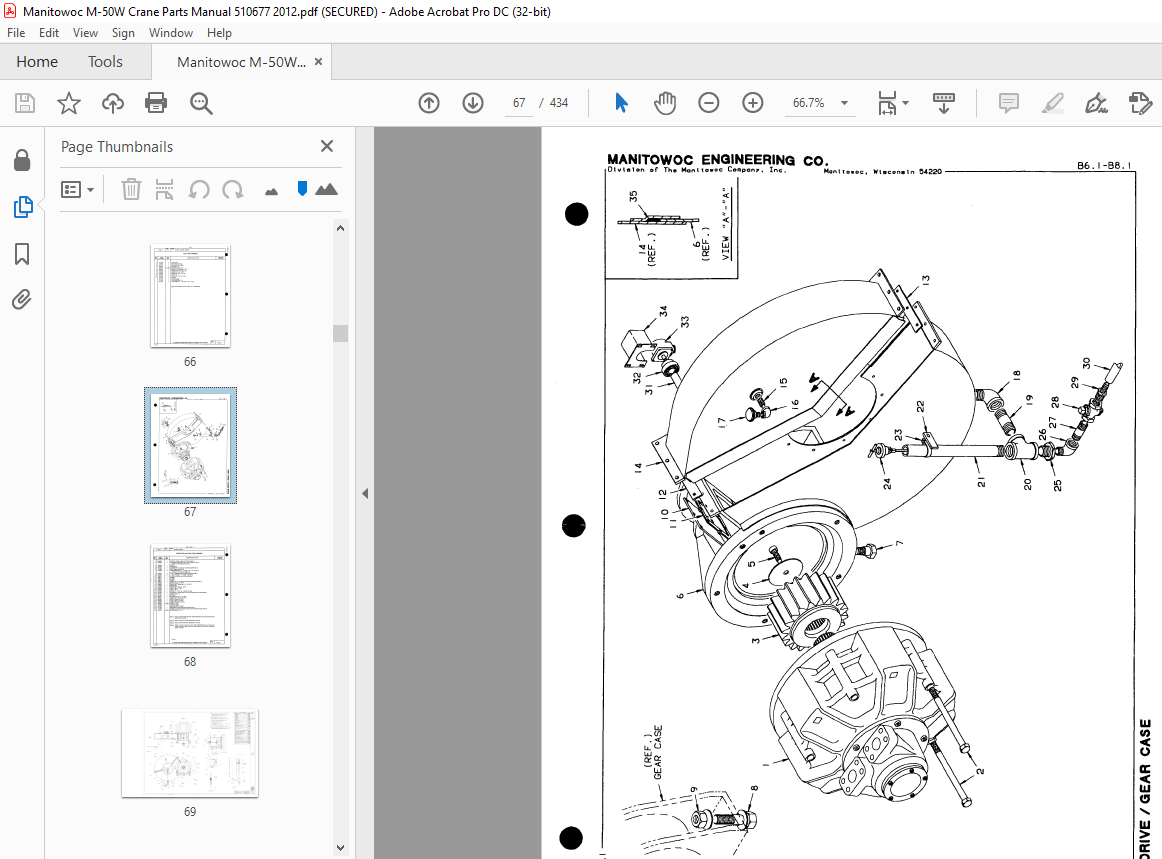This screenshot has width=1162, height=859.
Task: Open the Help menu
Action: click(219, 33)
